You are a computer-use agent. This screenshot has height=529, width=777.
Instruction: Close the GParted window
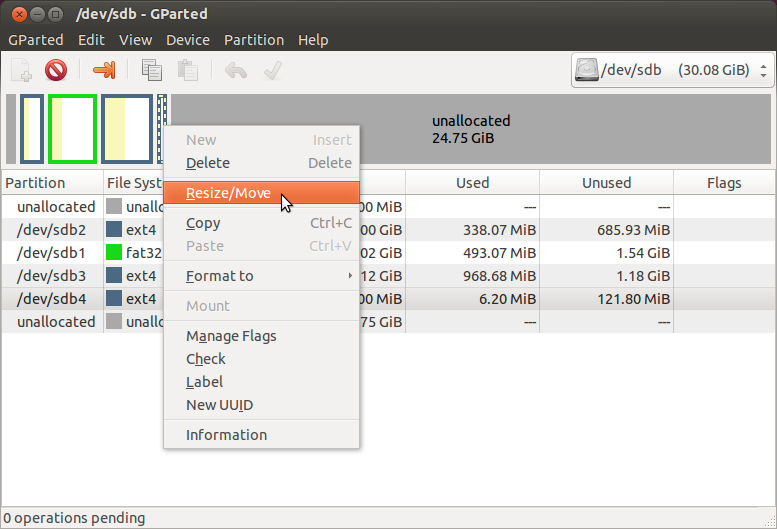click(19, 14)
